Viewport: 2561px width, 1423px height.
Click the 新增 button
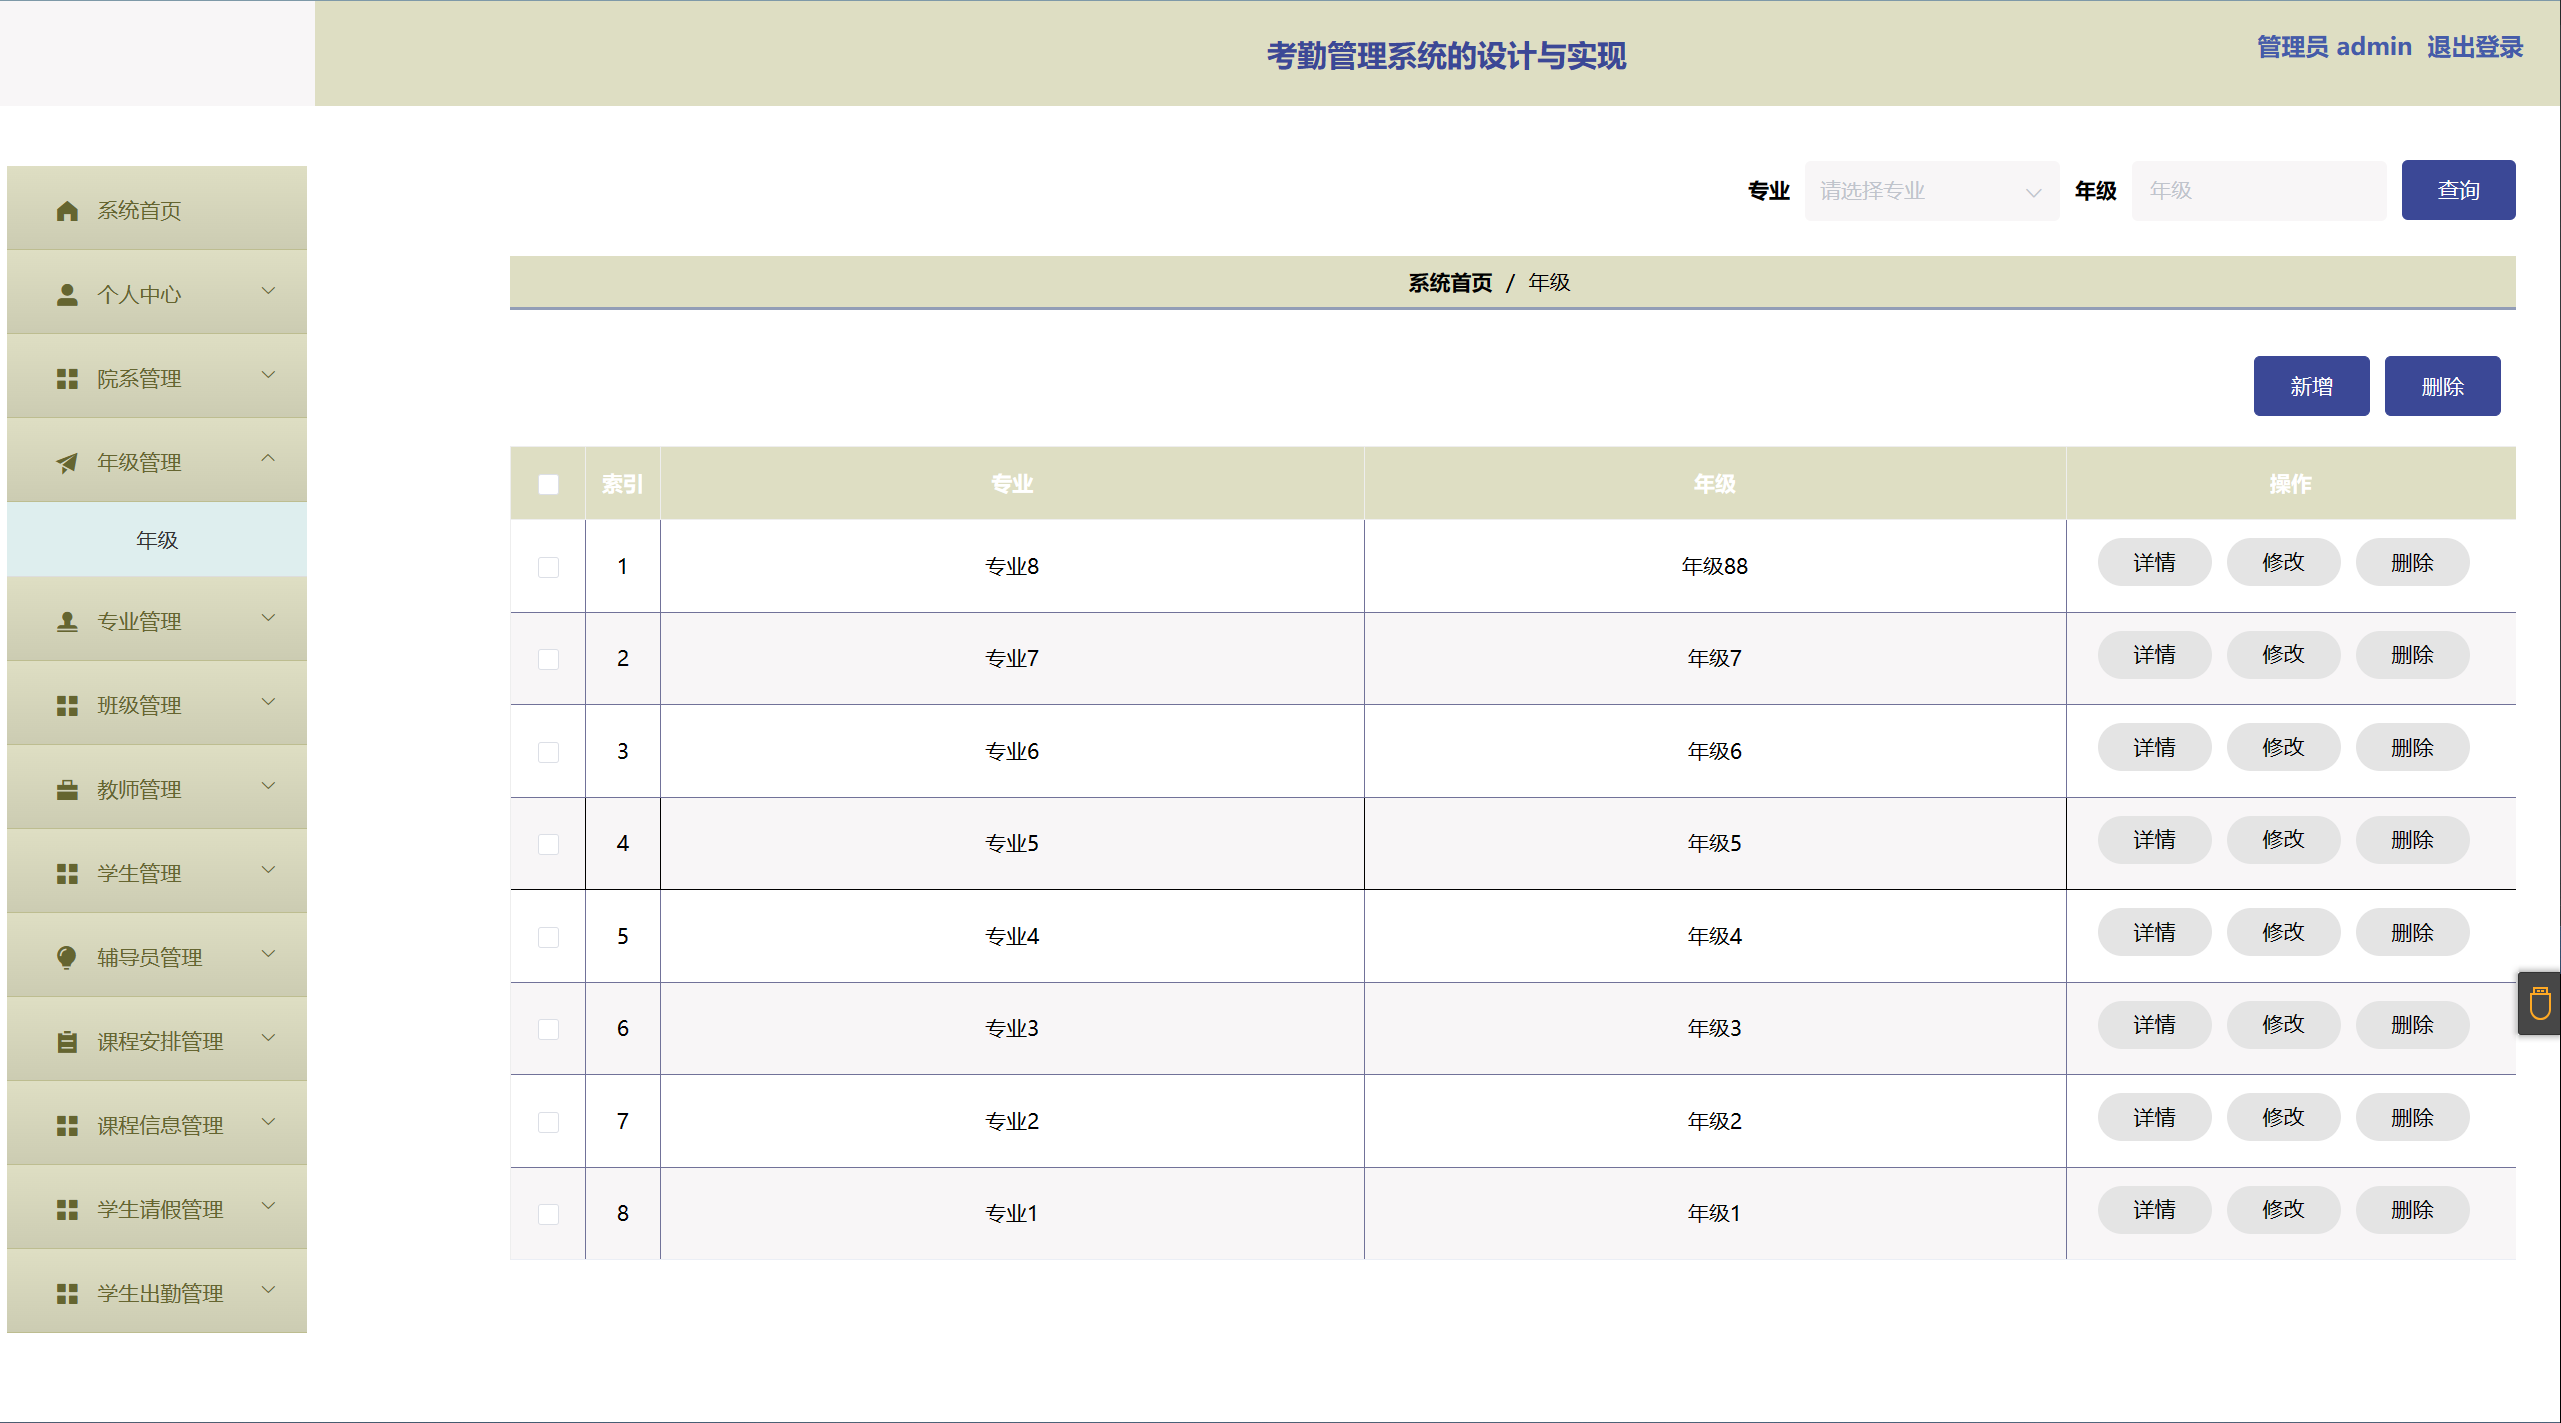click(x=2310, y=387)
